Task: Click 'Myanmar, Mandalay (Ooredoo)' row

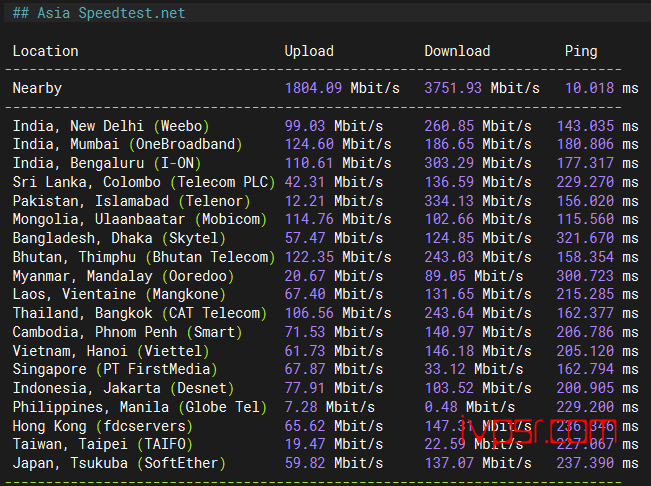Action: [x=123, y=276]
